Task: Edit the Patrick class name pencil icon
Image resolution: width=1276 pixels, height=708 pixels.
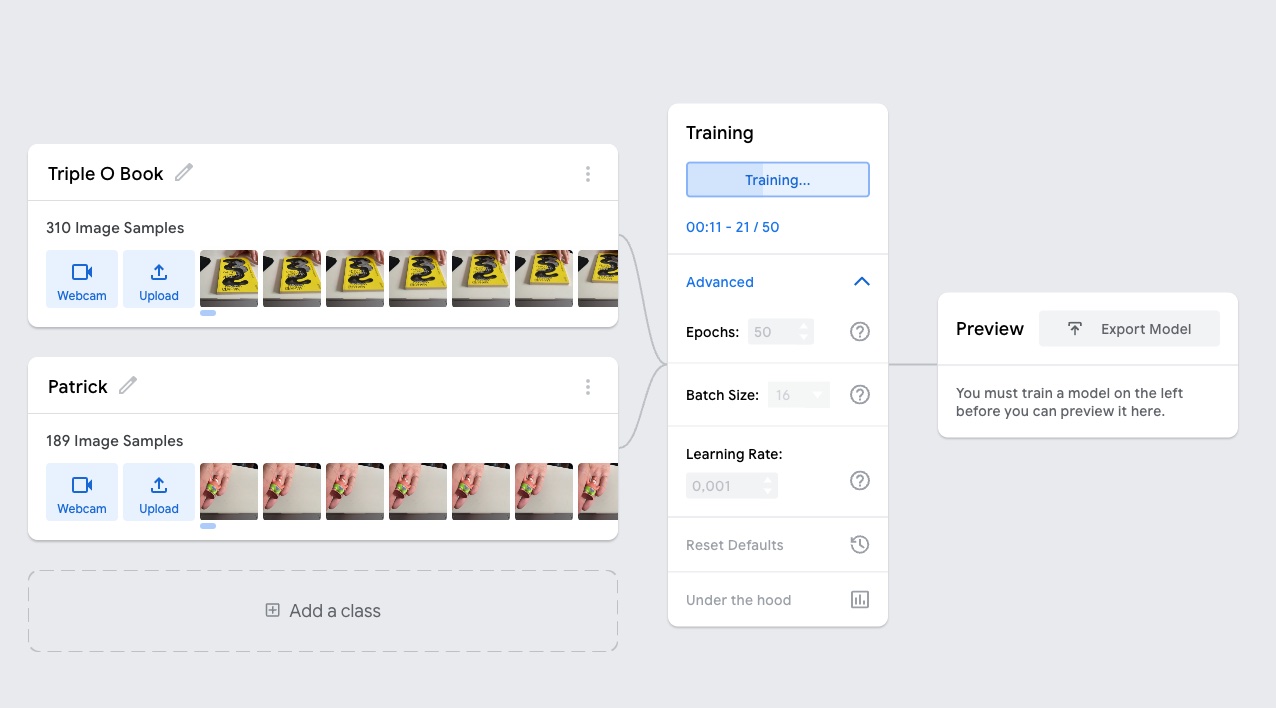Action: [x=128, y=386]
